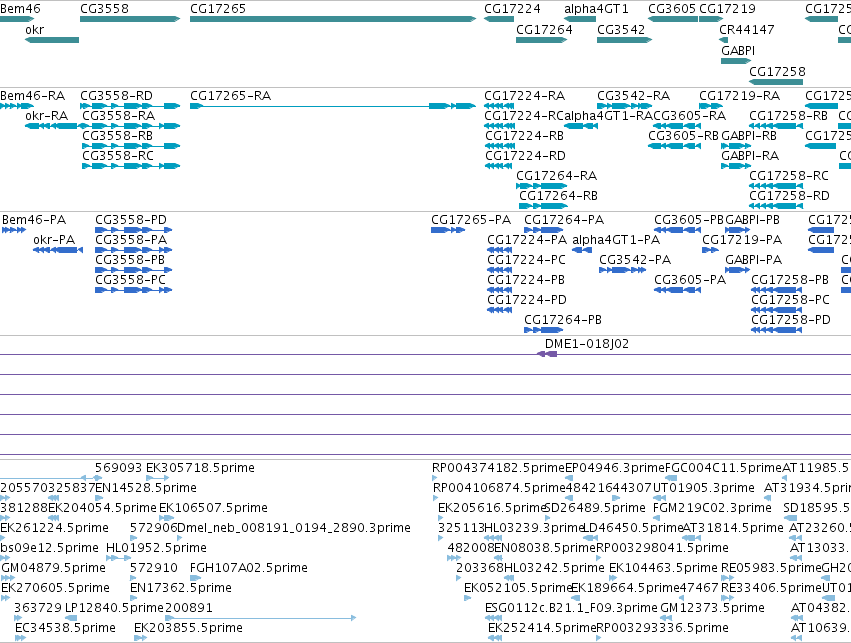The image size is (851, 643).
Task: Click transcript CG17219-RA
Action: [740, 96]
